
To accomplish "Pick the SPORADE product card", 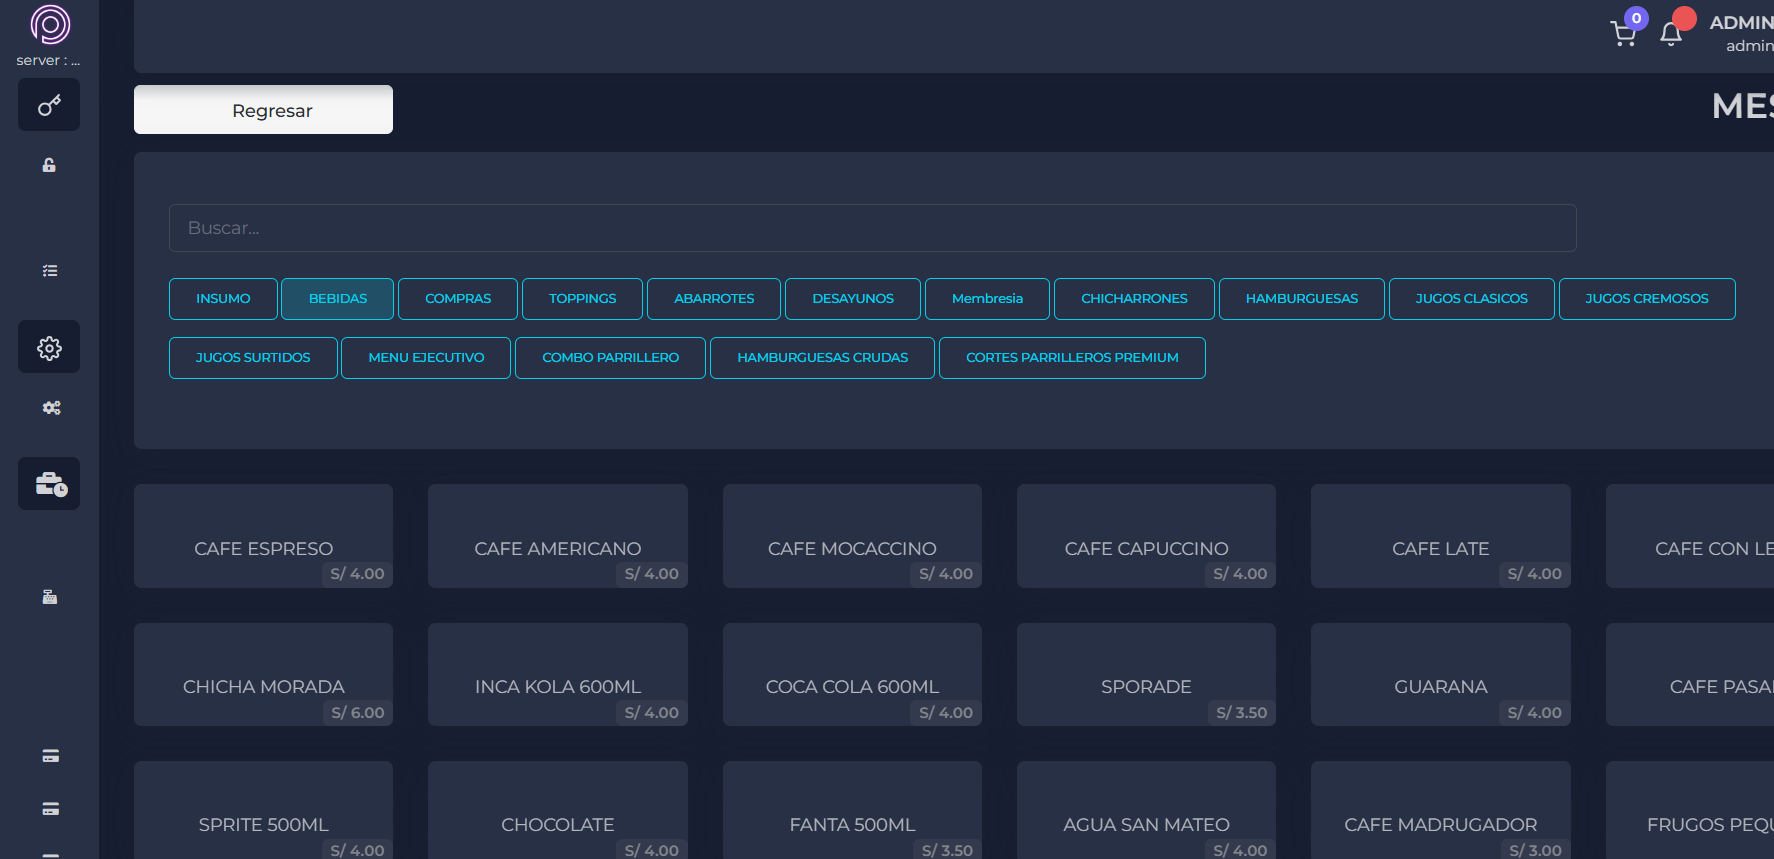I will tap(1146, 675).
